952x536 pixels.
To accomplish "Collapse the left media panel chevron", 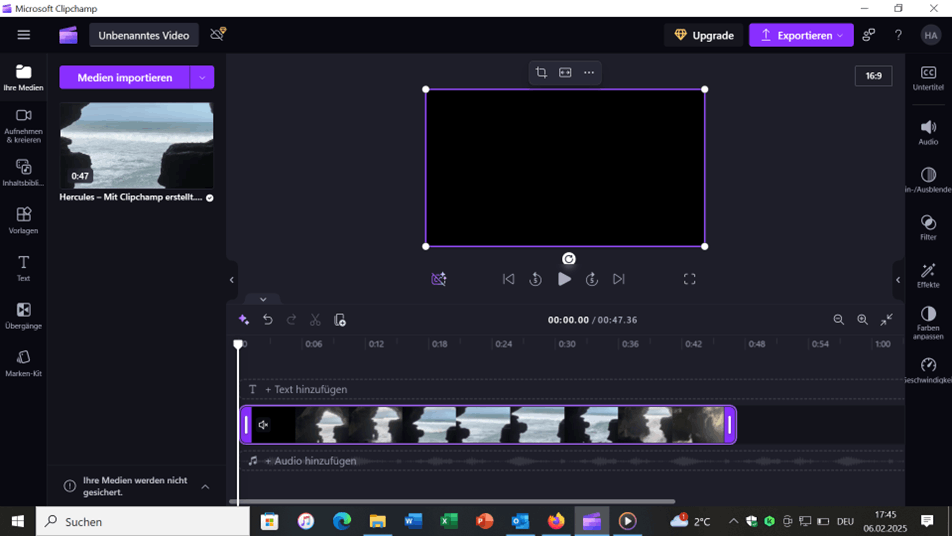I will [x=231, y=280].
